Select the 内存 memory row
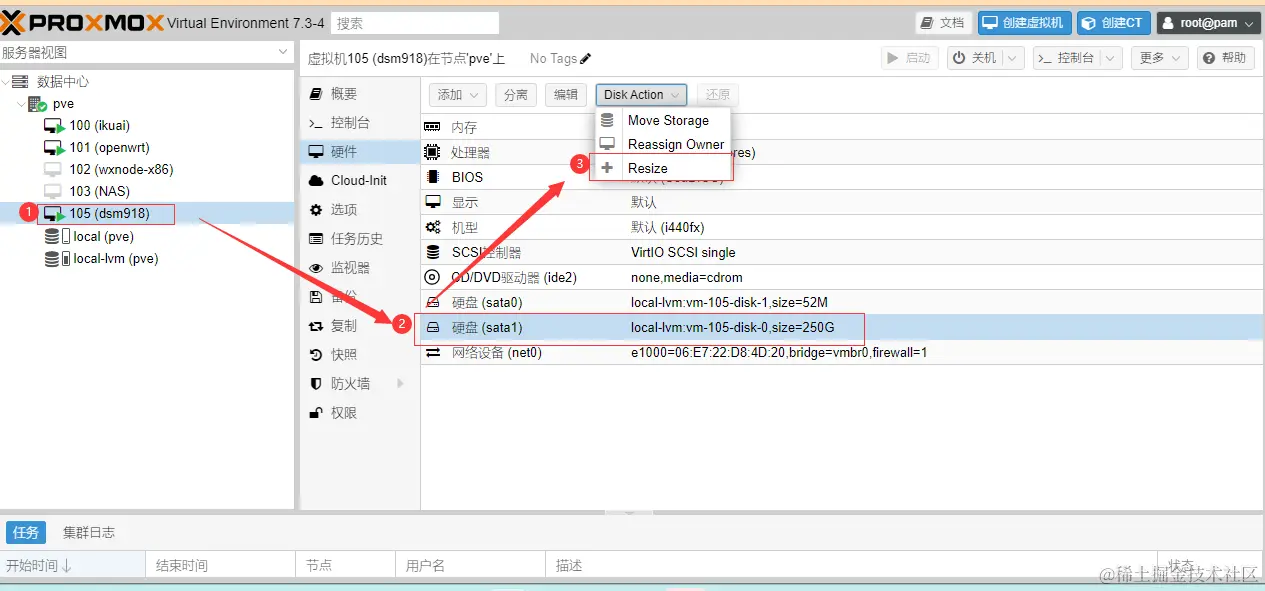The width and height of the screenshot is (1265, 591). click(842, 127)
